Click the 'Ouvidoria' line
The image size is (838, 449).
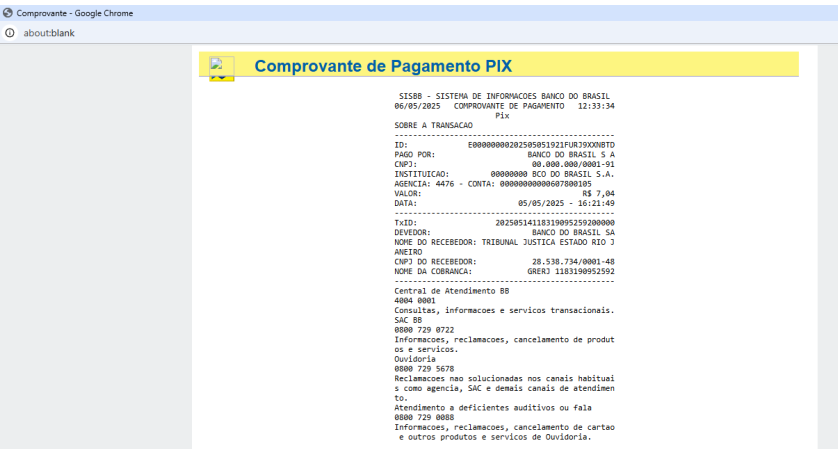tap(415, 359)
